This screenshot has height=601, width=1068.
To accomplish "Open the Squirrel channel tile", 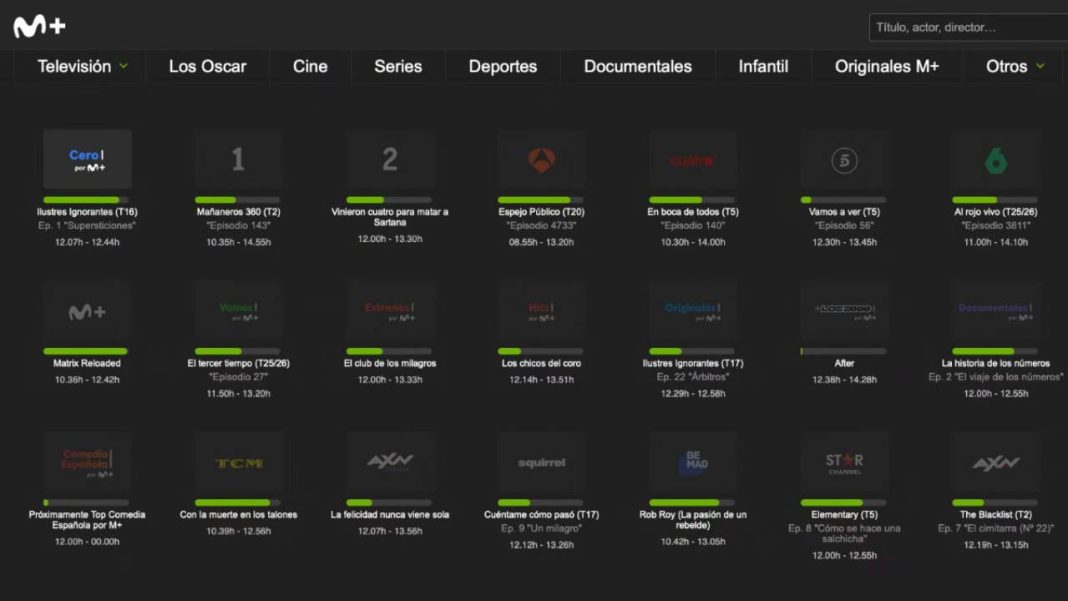I will (541, 462).
